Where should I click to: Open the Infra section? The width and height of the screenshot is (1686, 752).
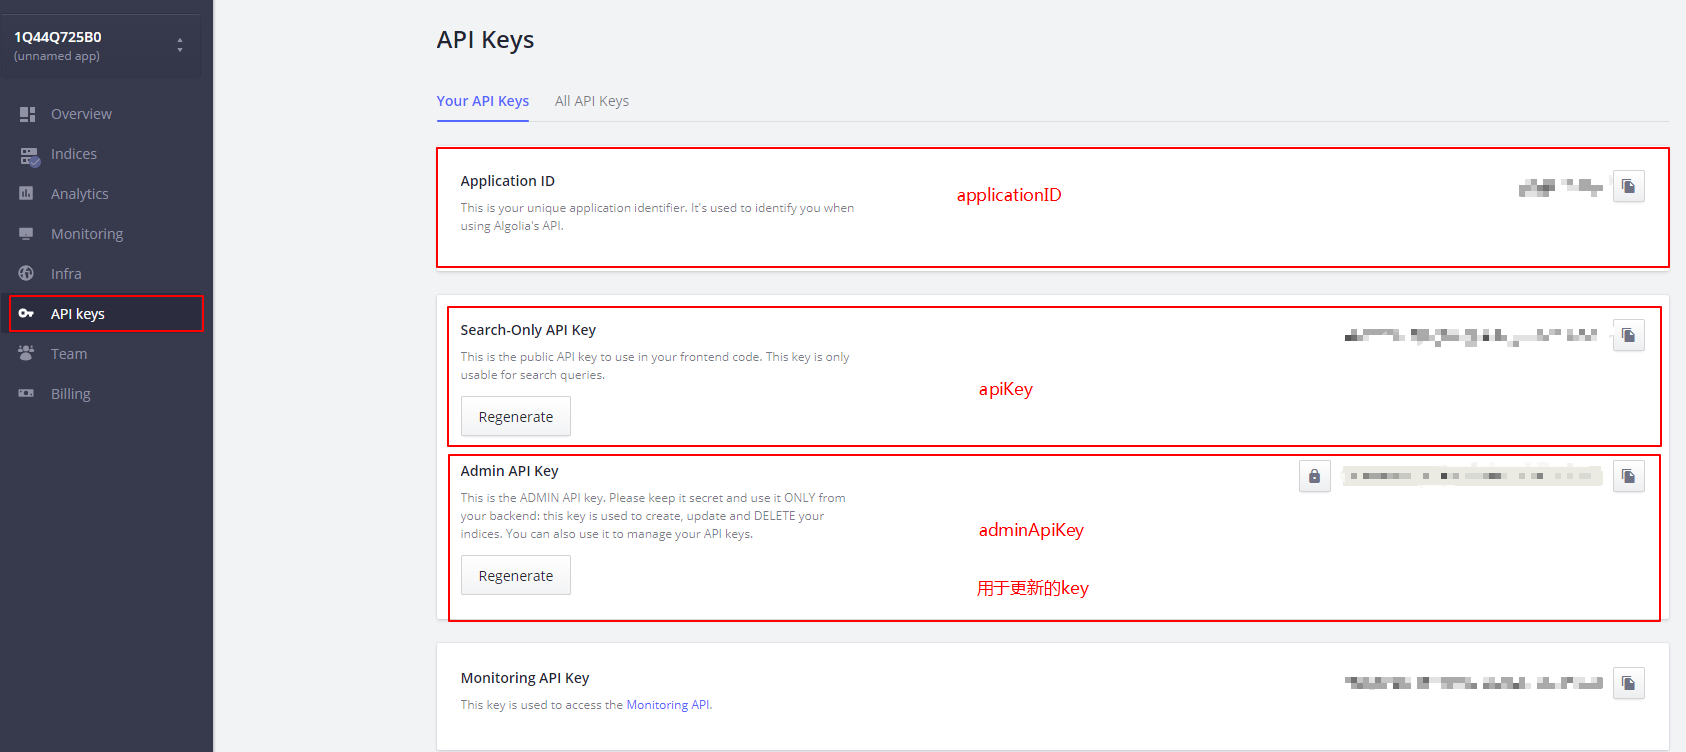[x=66, y=274]
